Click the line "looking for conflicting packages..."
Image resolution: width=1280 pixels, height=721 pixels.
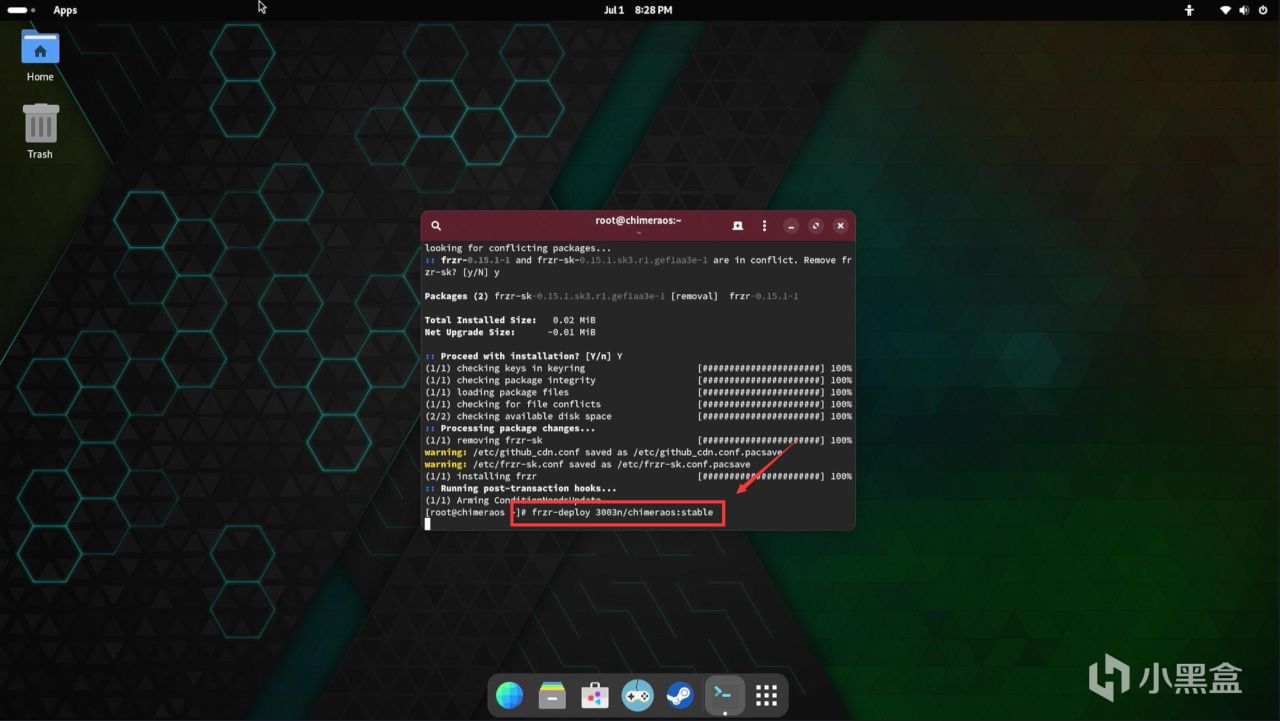pos(517,248)
